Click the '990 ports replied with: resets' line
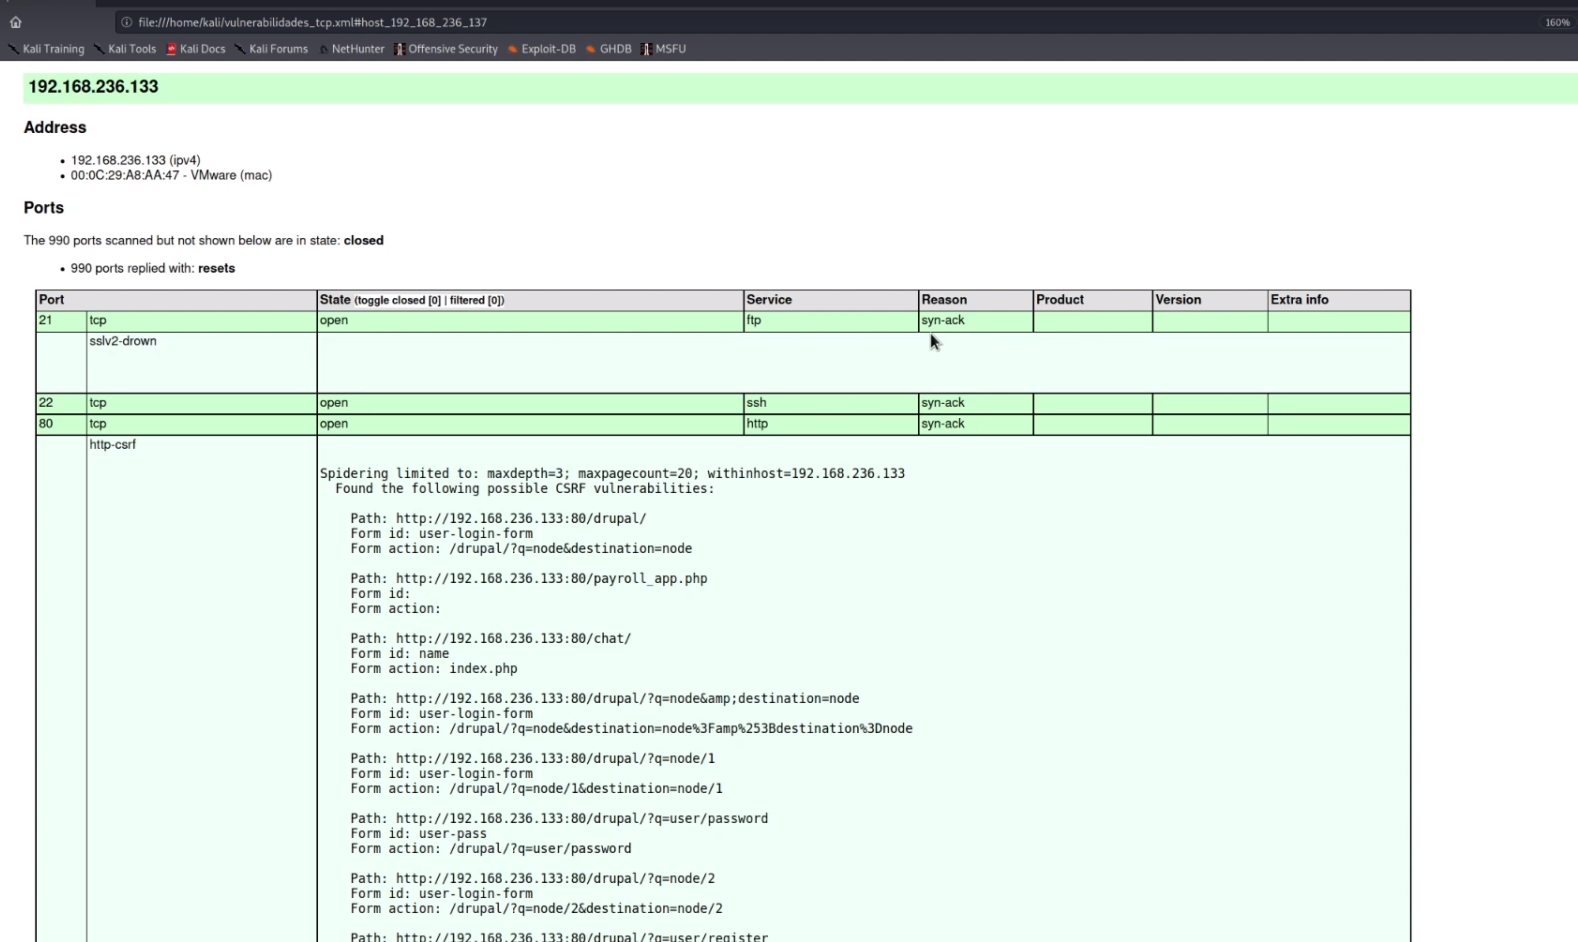Viewport: 1578px width, 942px height. click(x=152, y=268)
